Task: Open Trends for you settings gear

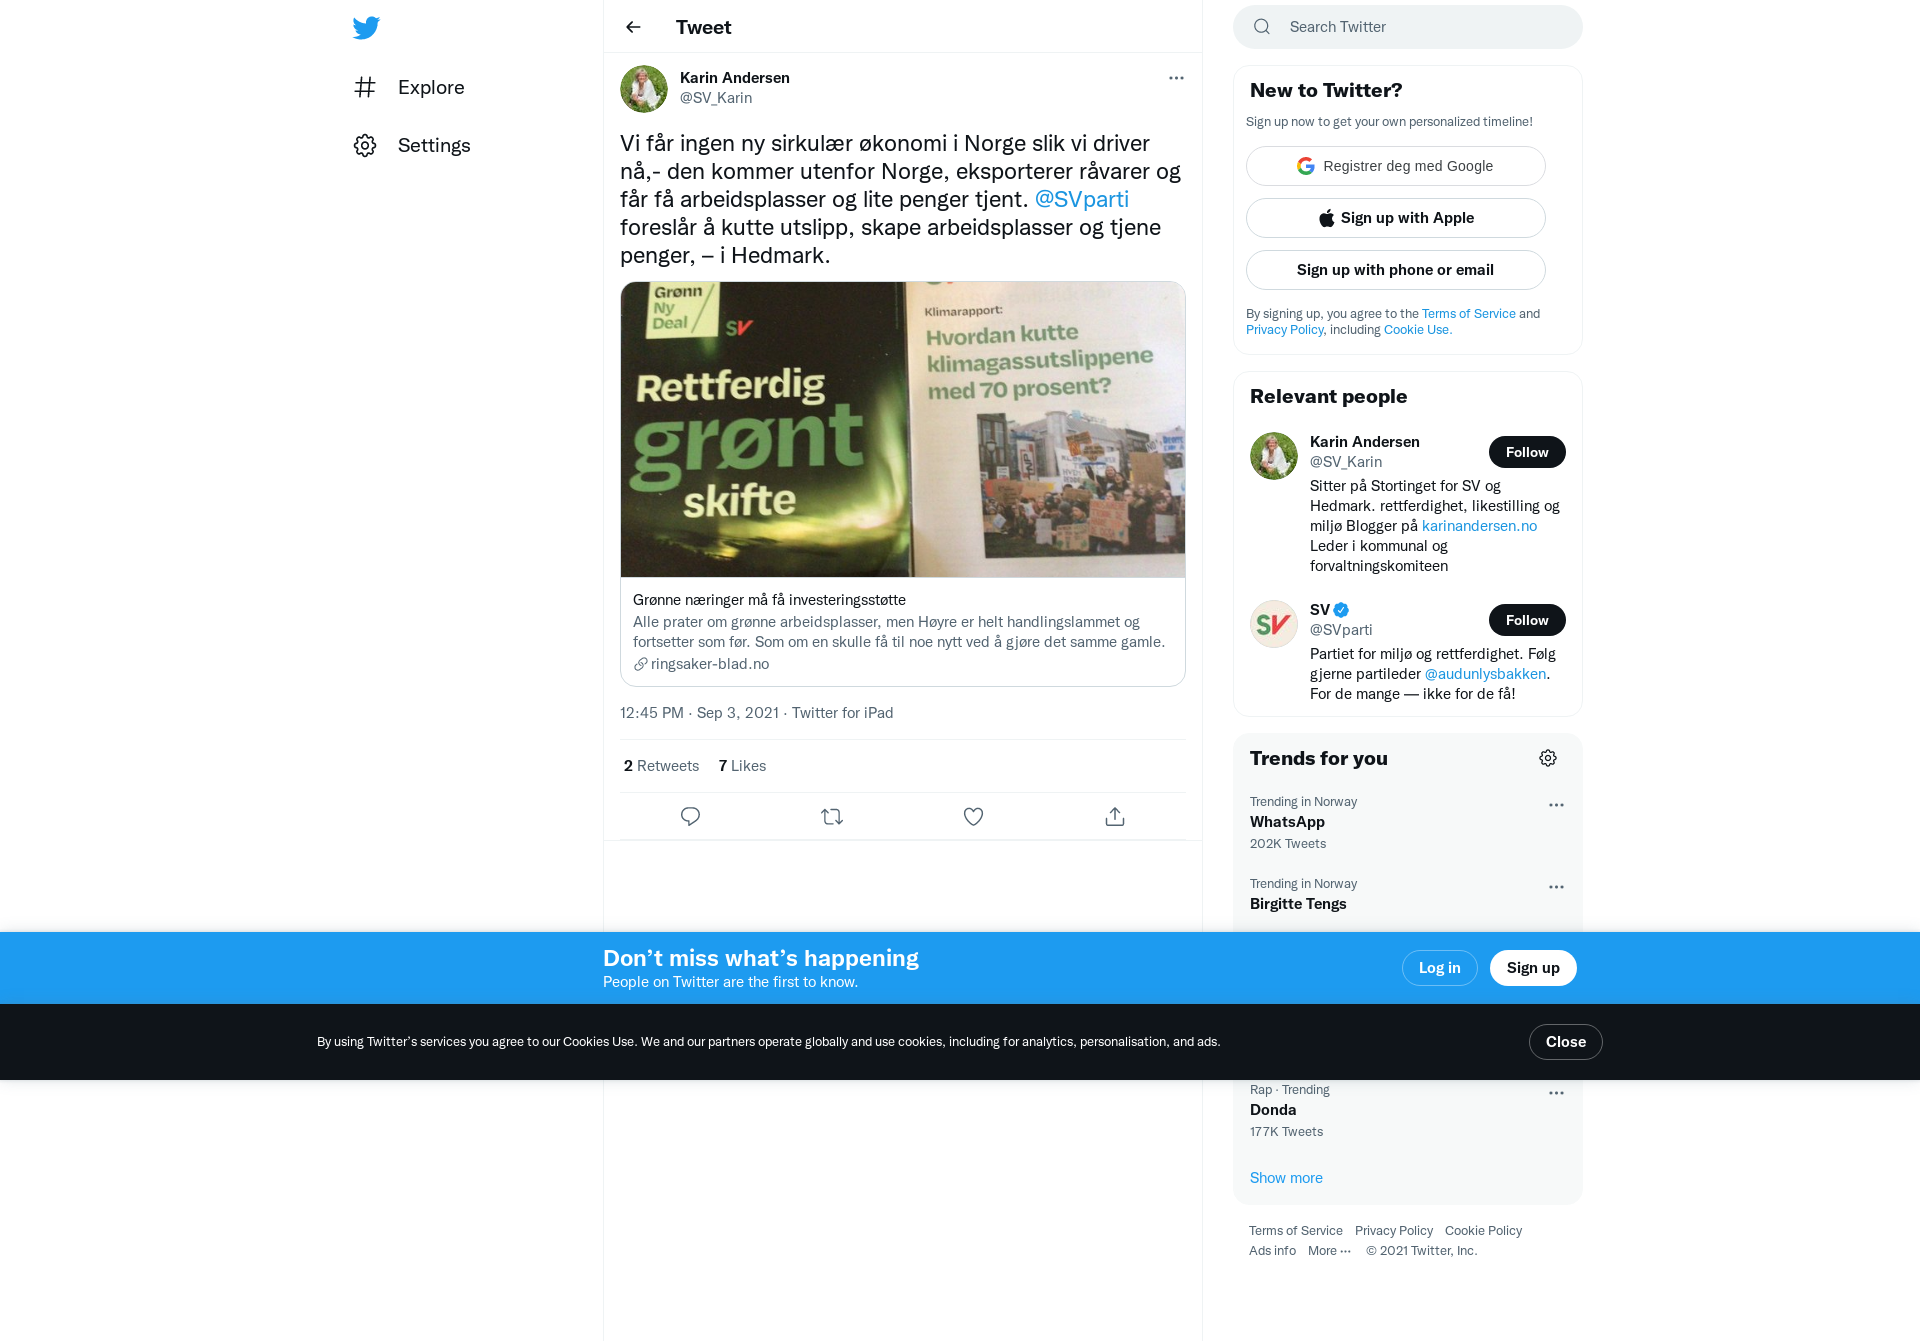Action: [x=1548, y=758]
